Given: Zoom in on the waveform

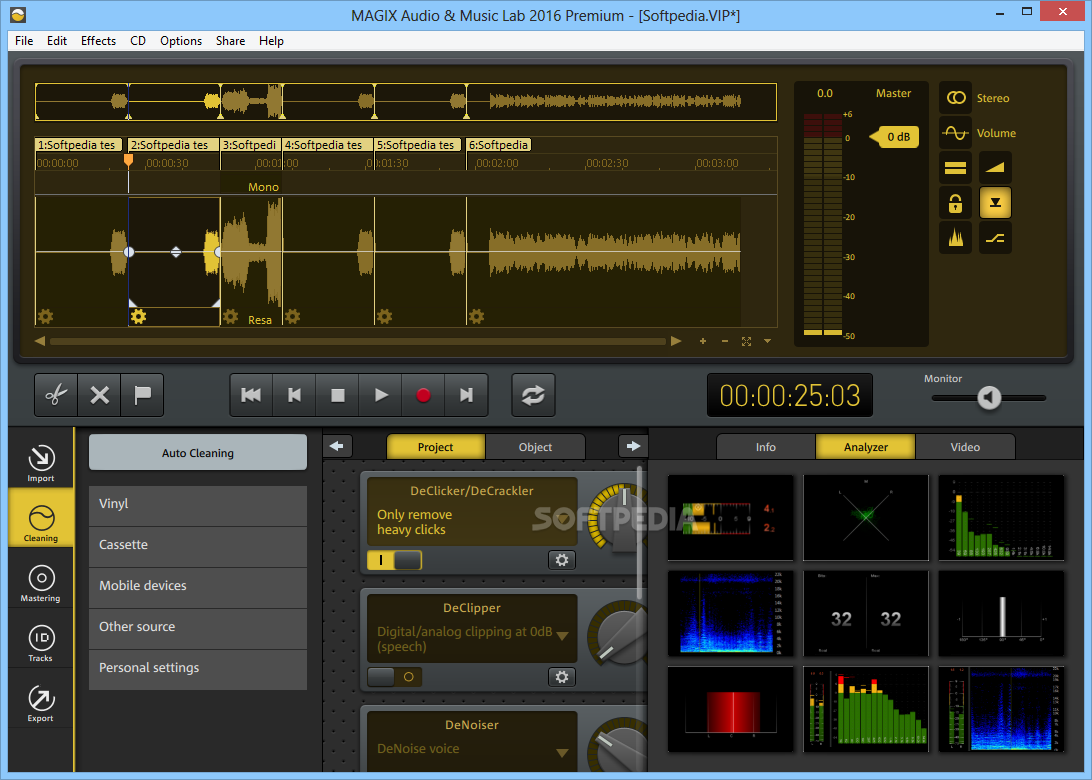Looking at the screenshot, I should tap(703, 341).
